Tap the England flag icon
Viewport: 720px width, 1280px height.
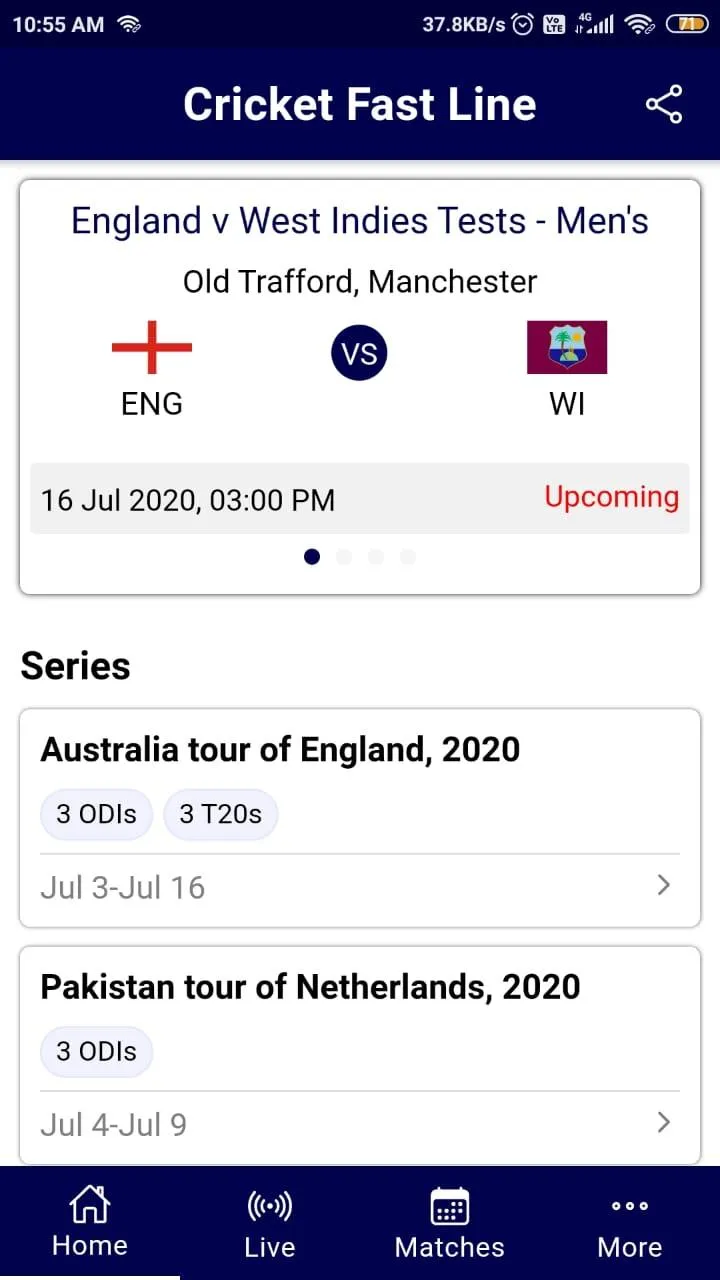(152, 347)
